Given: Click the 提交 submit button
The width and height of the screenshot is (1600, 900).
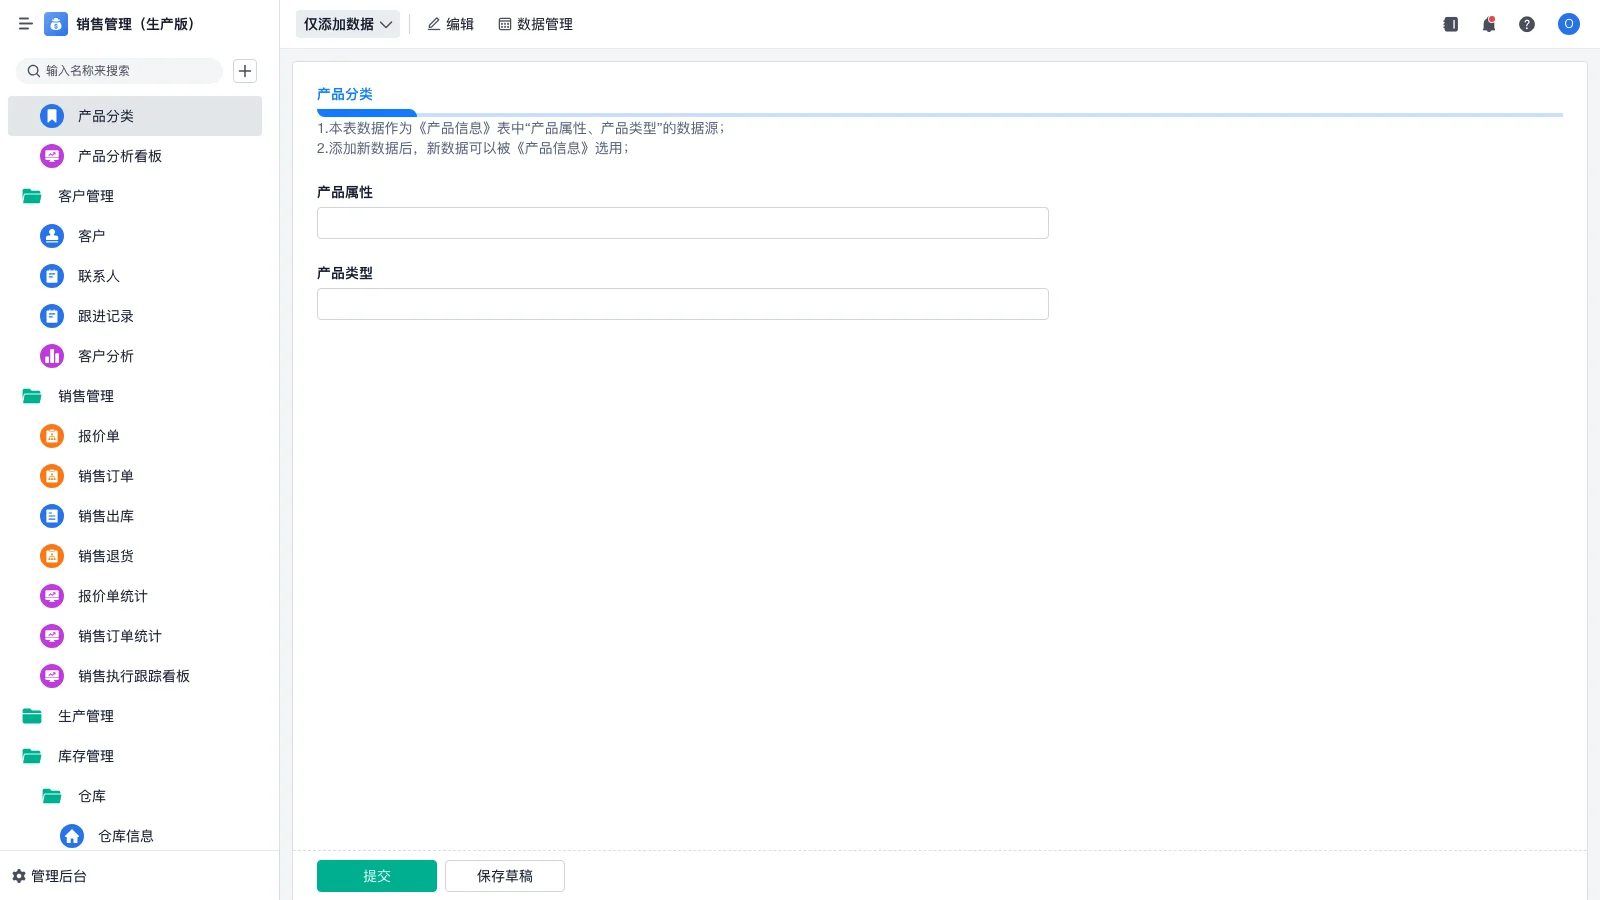Looking at the screenshot, I should pyautogui.click(x=376, y=875).
